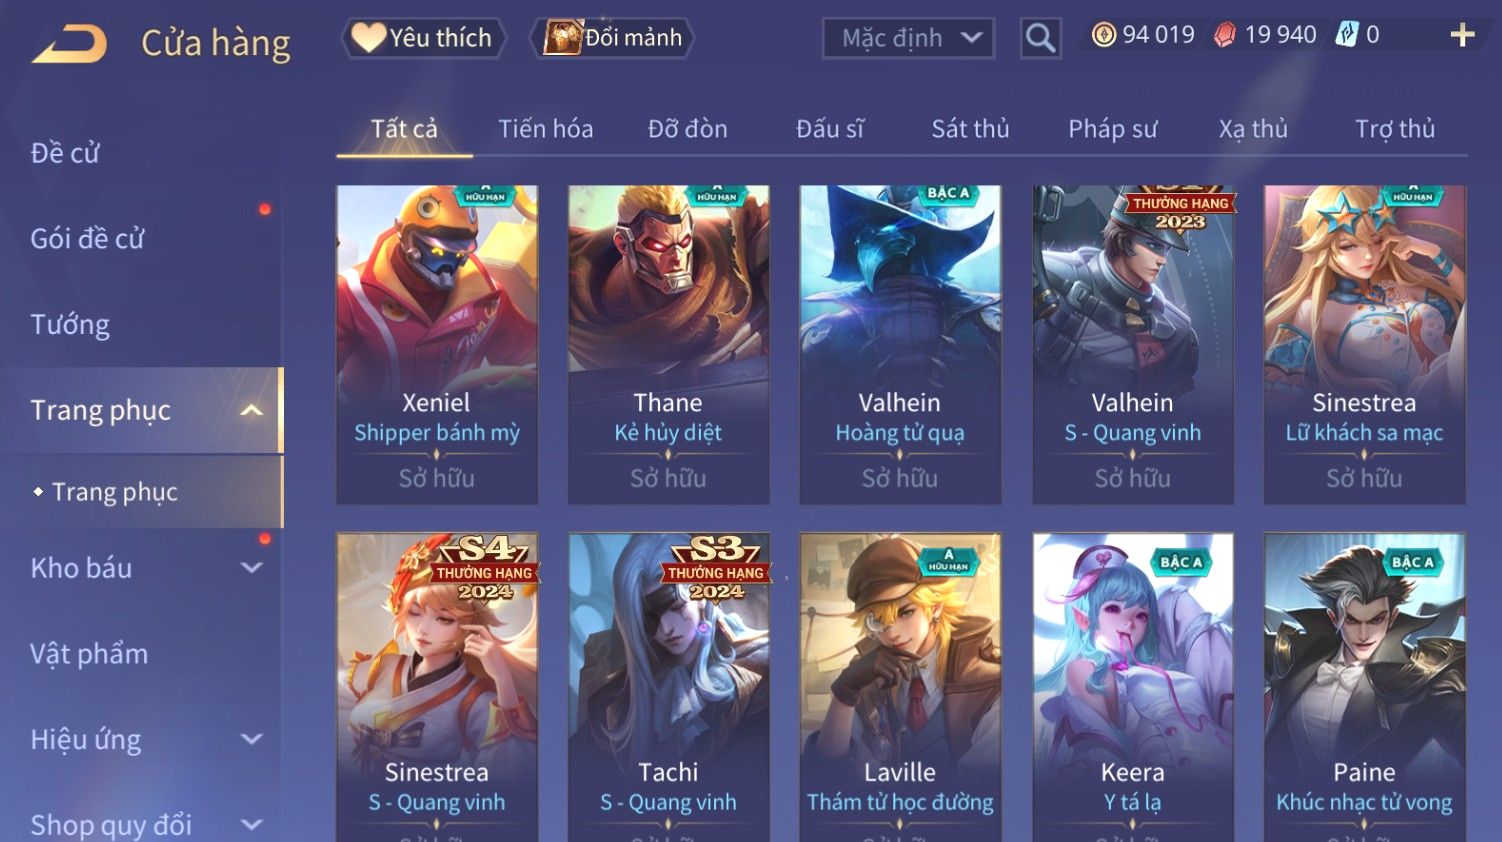The image size is (1502, 842).
Task: Click the red ruby currency icon
Action: tap(1224, 35)
